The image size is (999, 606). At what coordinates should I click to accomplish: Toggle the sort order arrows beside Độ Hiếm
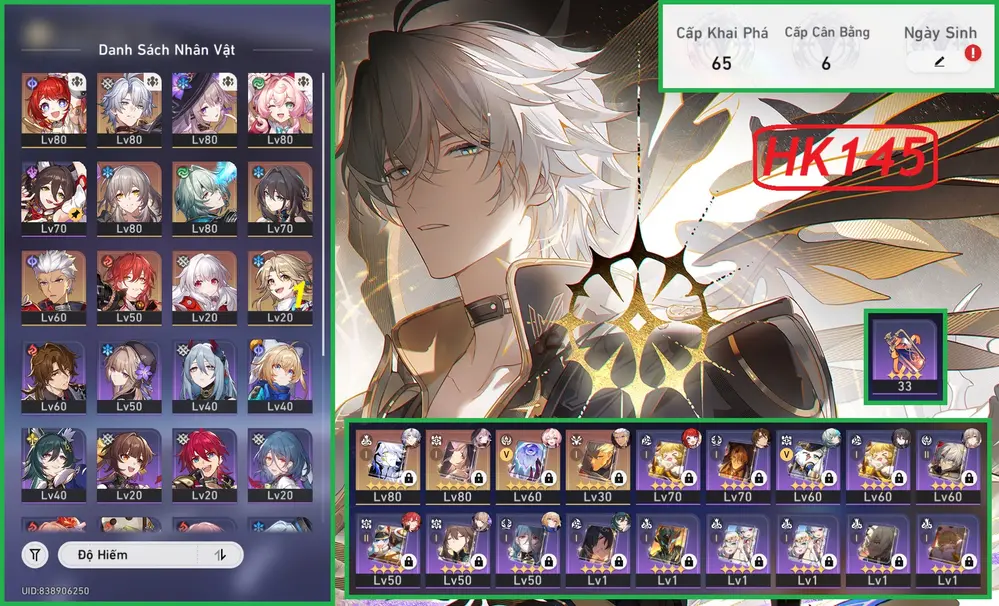[x=220, y=555]
